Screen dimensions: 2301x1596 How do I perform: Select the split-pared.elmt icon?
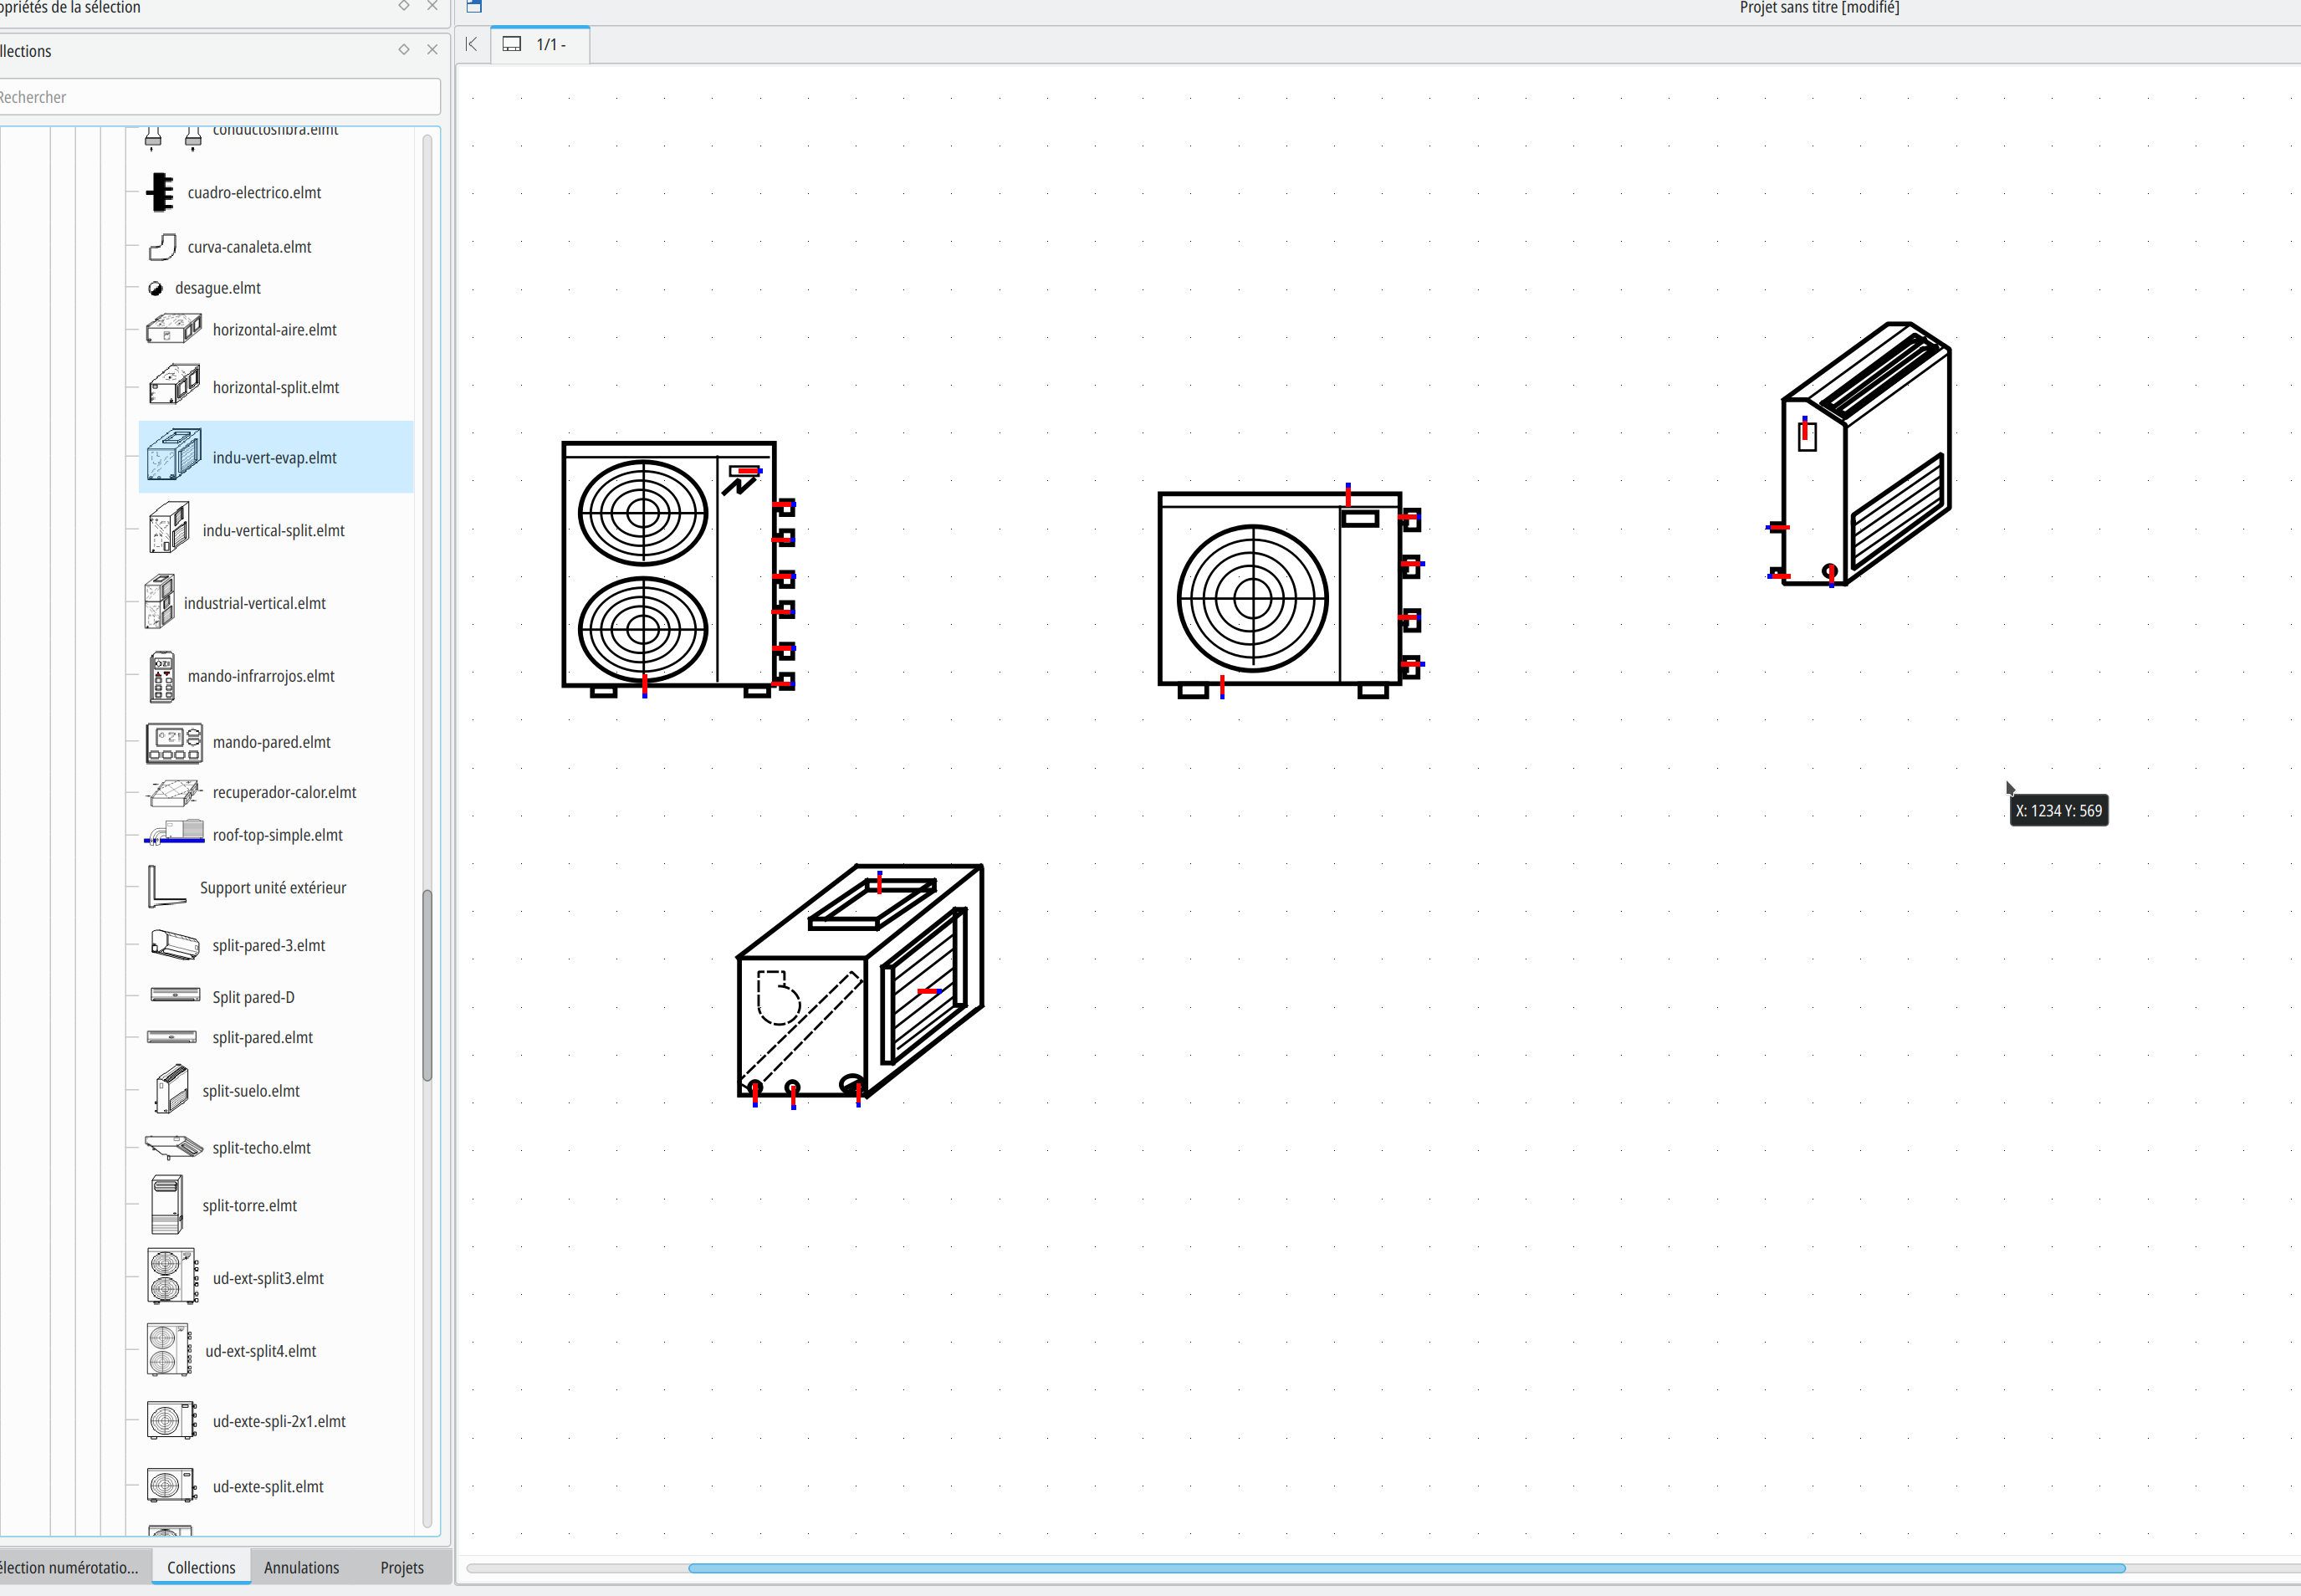point(172,1037)
